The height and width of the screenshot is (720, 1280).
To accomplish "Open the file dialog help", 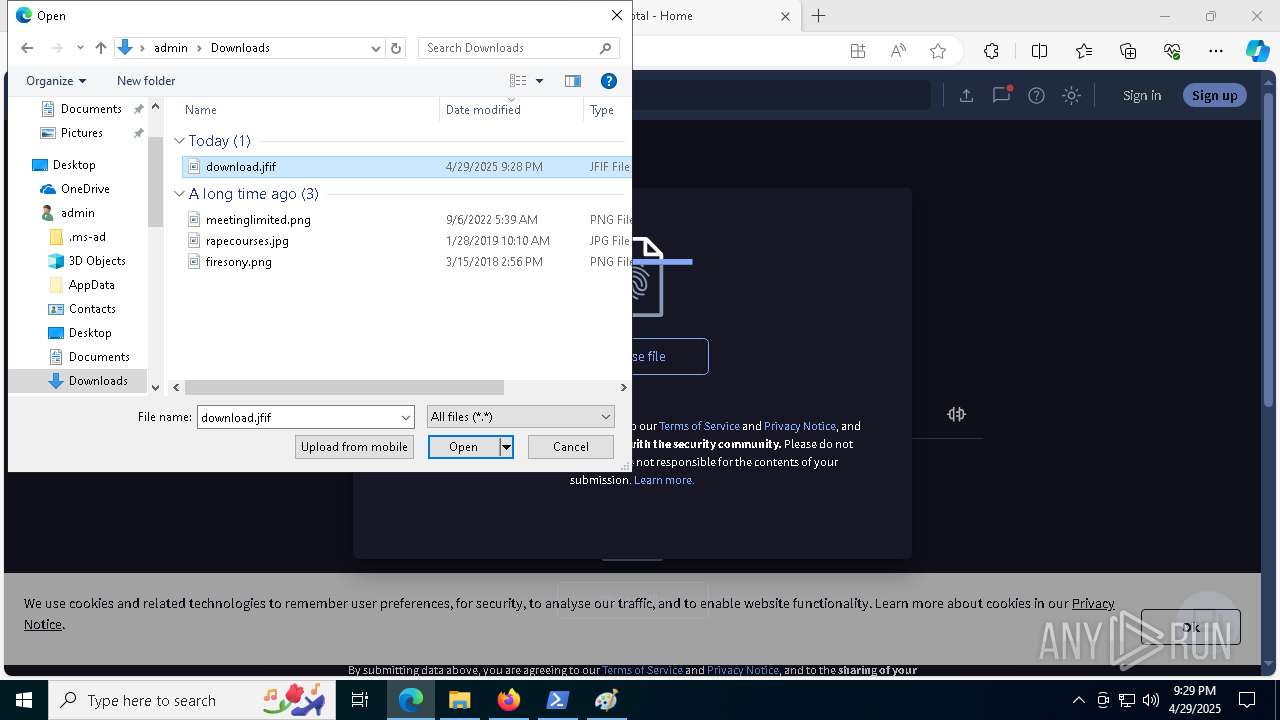I will click(608, 81).
